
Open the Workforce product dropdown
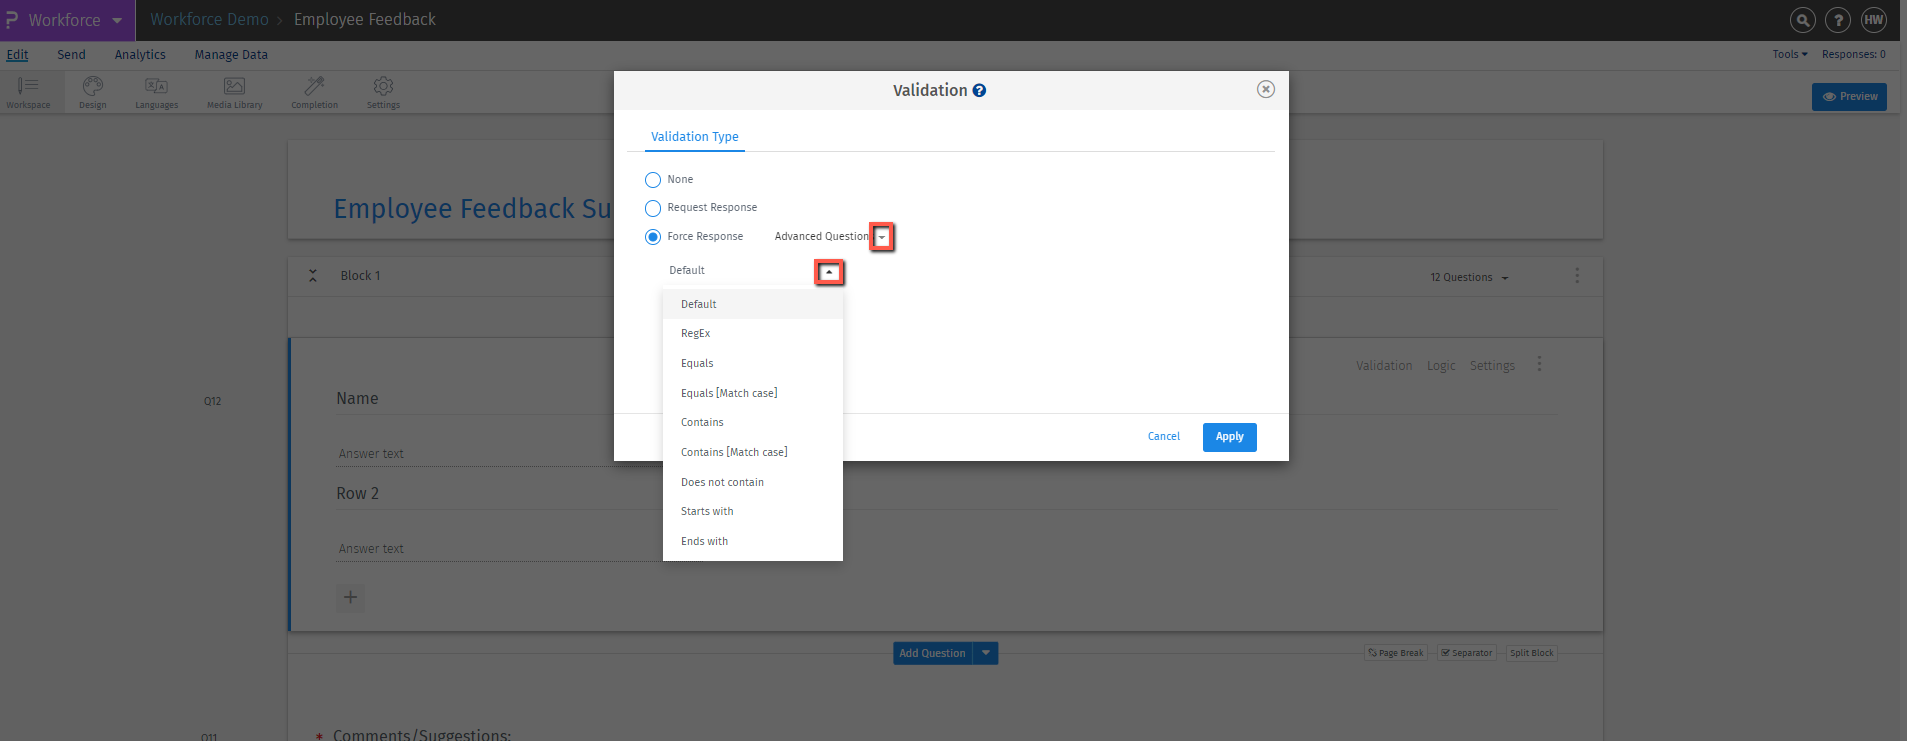(116, 20)
